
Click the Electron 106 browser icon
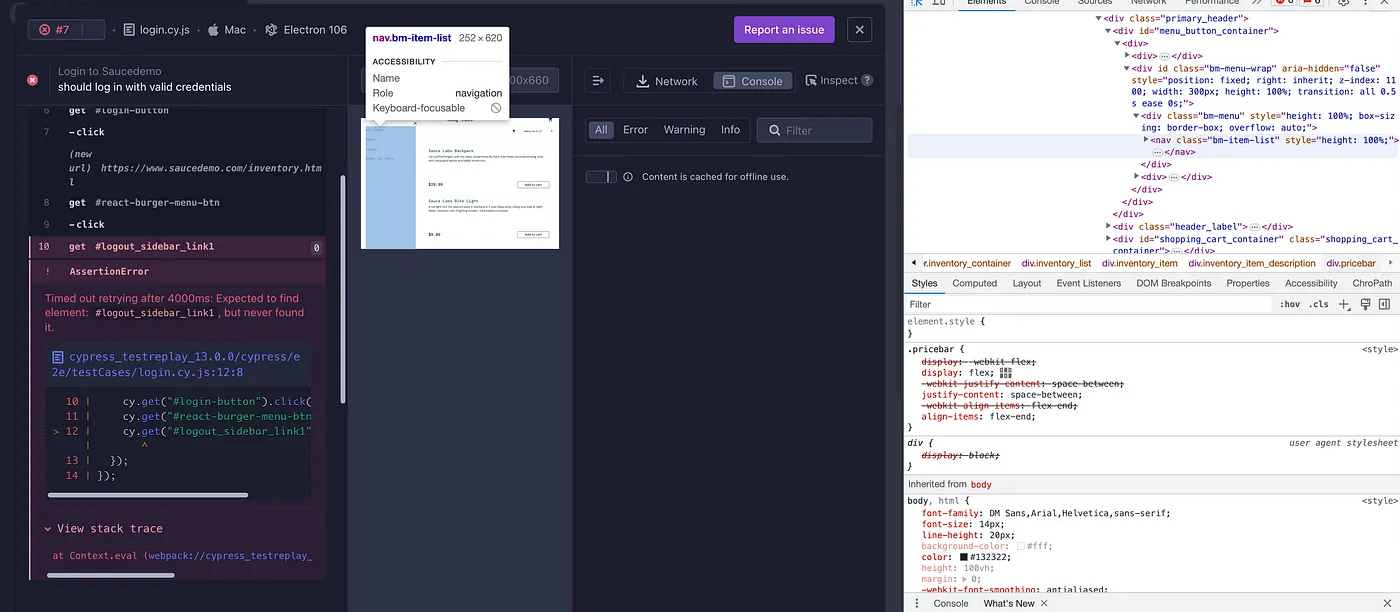[x=270, y=29]
